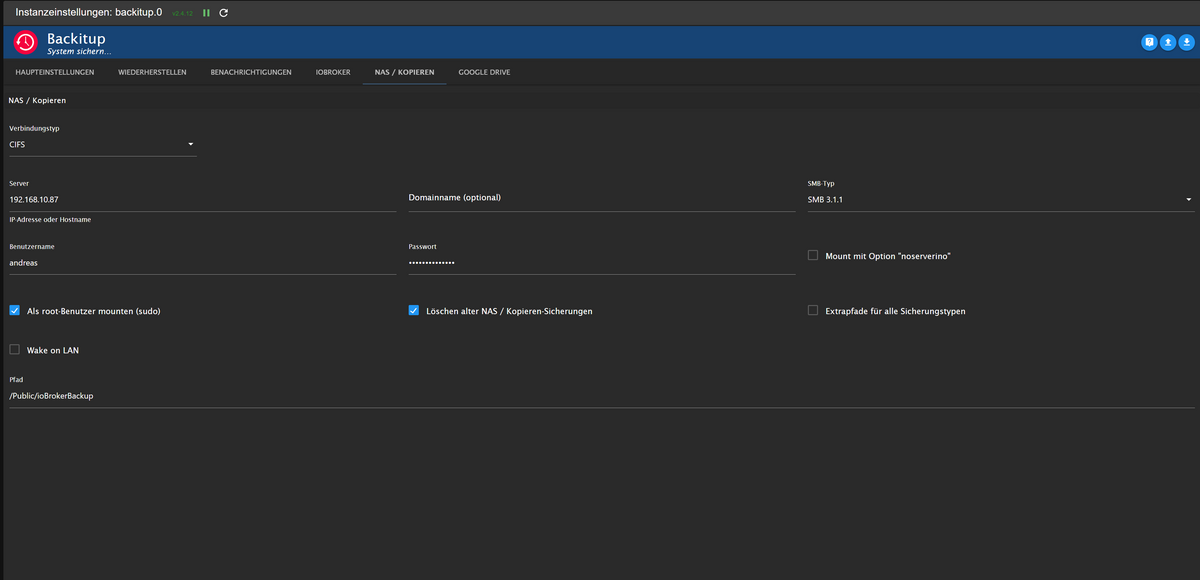
Task: Disable mounting as root user (sudo)
Action: point(15,311)
